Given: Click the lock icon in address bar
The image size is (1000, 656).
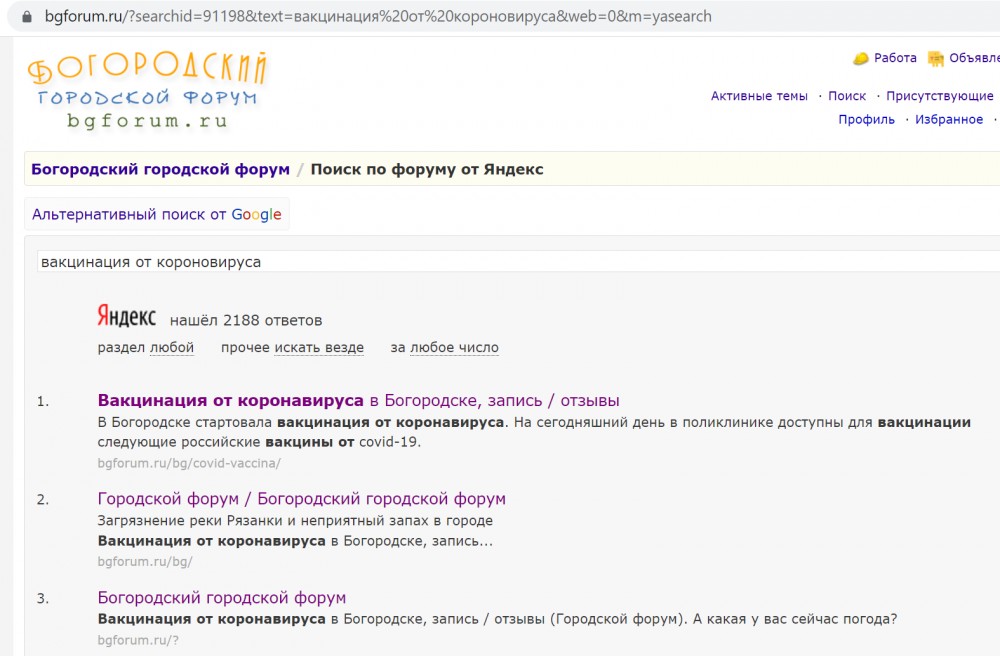Looking at the screenshot, I should [x=25, y=18].
